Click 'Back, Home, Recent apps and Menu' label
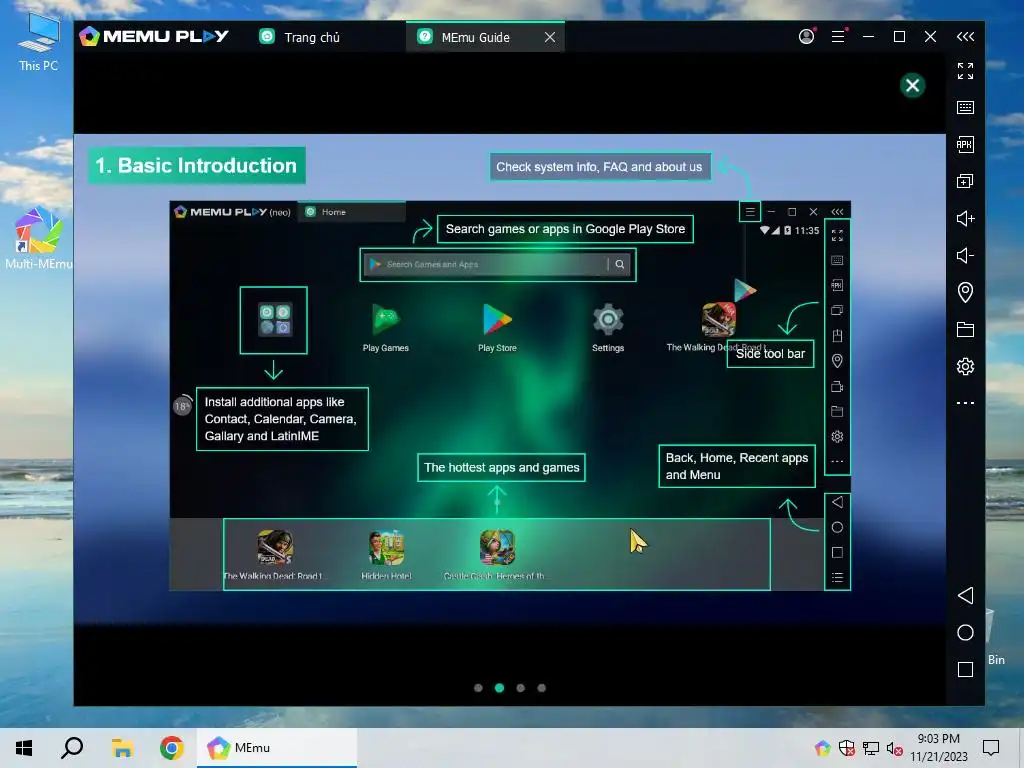This screenshot has width=1024, height=768. (737, 466)
